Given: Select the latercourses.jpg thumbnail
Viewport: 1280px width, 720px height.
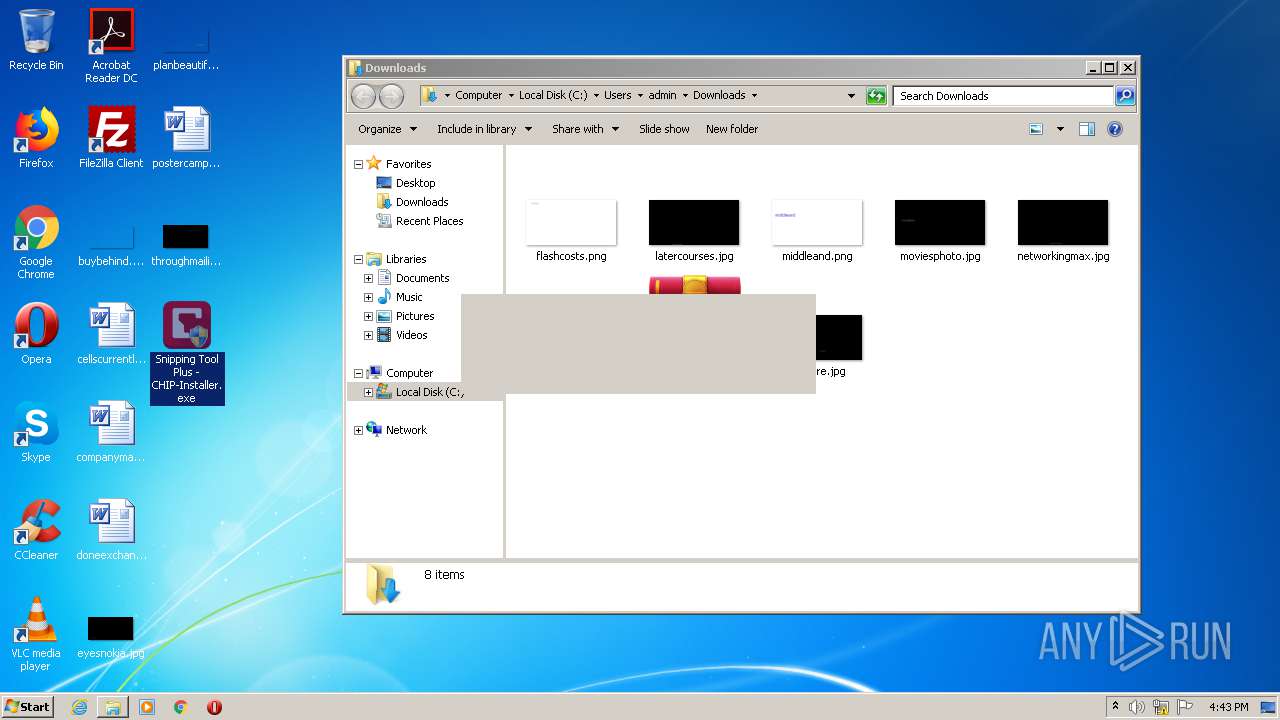Looking at the screenshot, I should point(694,230).
